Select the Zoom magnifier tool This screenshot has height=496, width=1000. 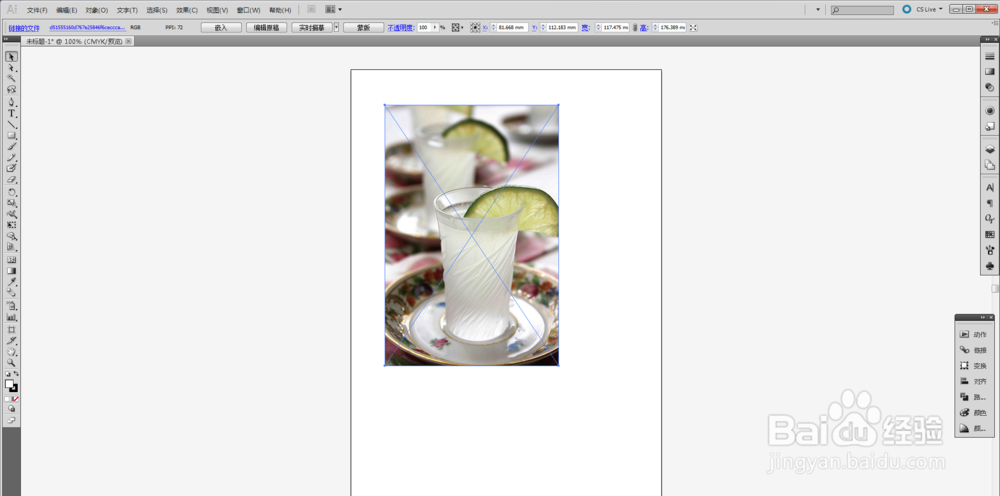tap(11, 362)
